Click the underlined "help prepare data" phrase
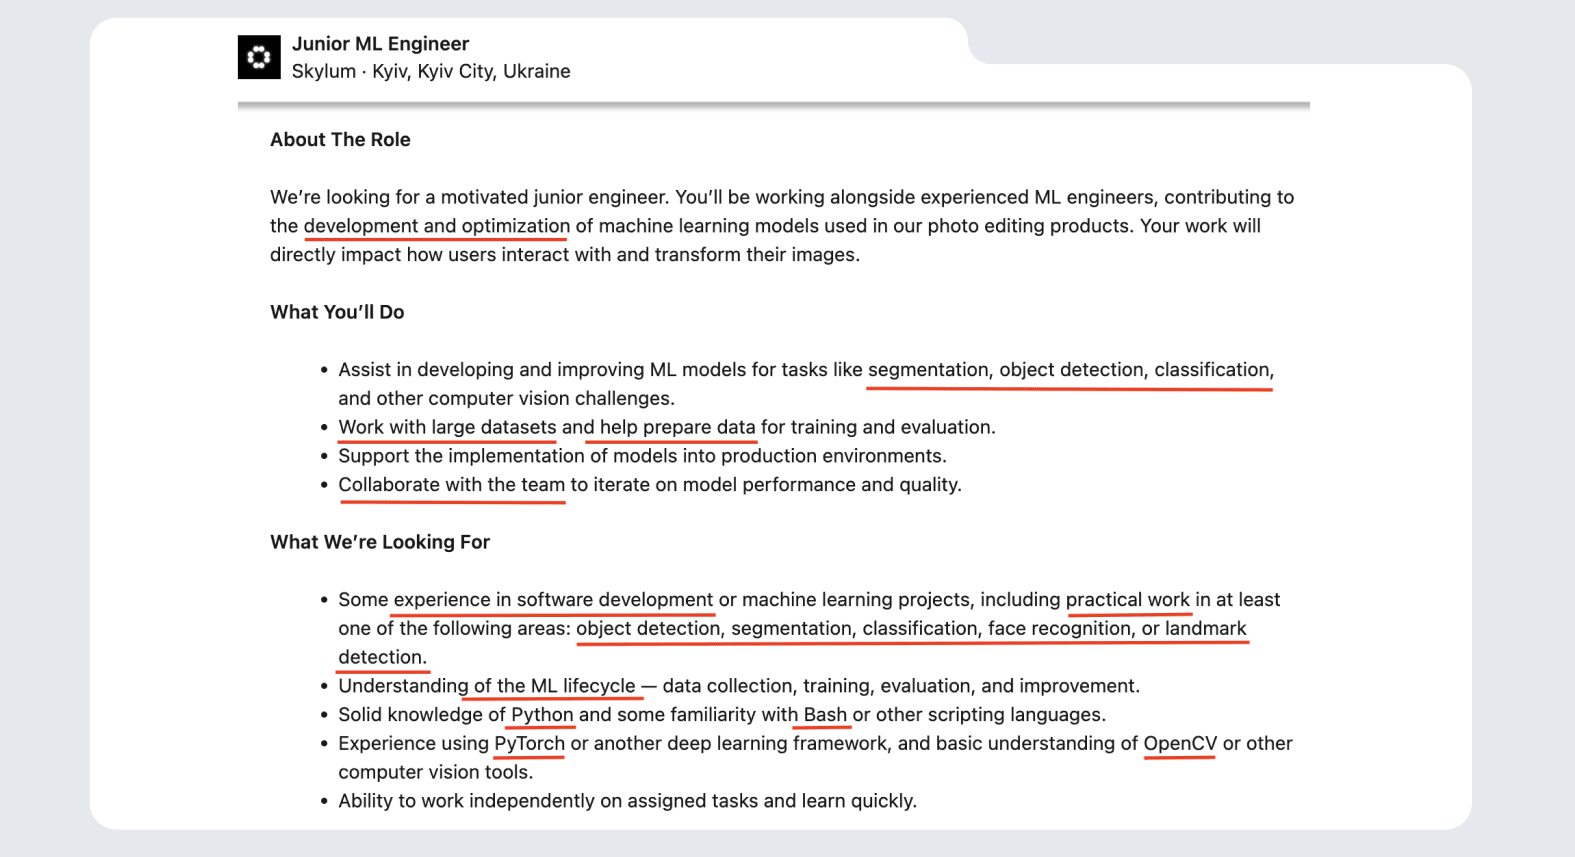The image size is (1575, 857). tap(677, 427)
